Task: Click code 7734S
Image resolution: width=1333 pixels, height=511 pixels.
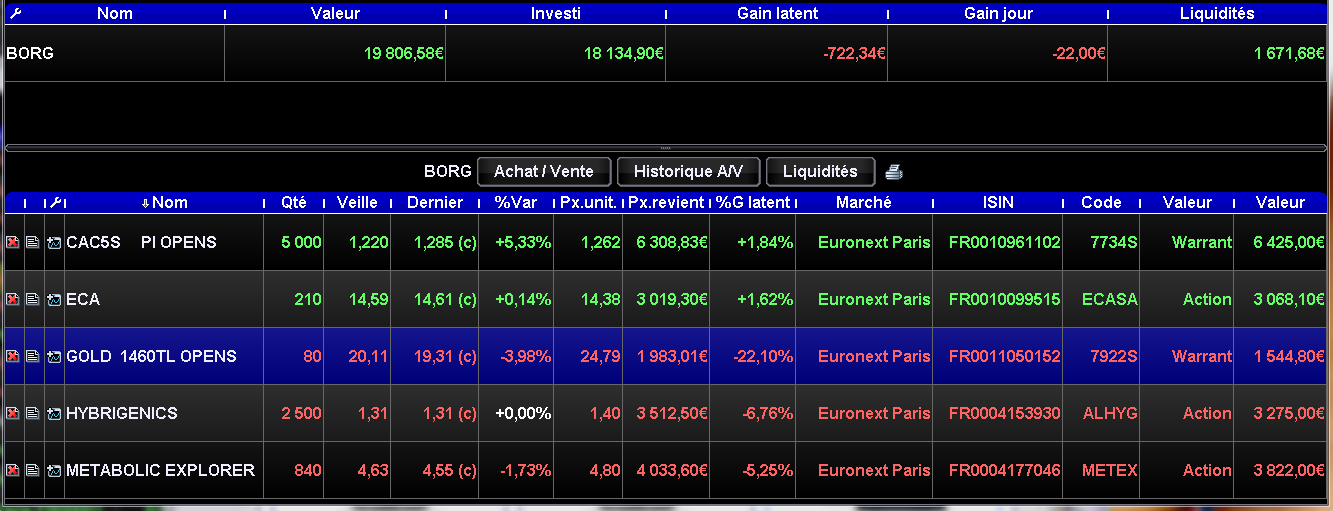Action: click(x=1113, y=242)
